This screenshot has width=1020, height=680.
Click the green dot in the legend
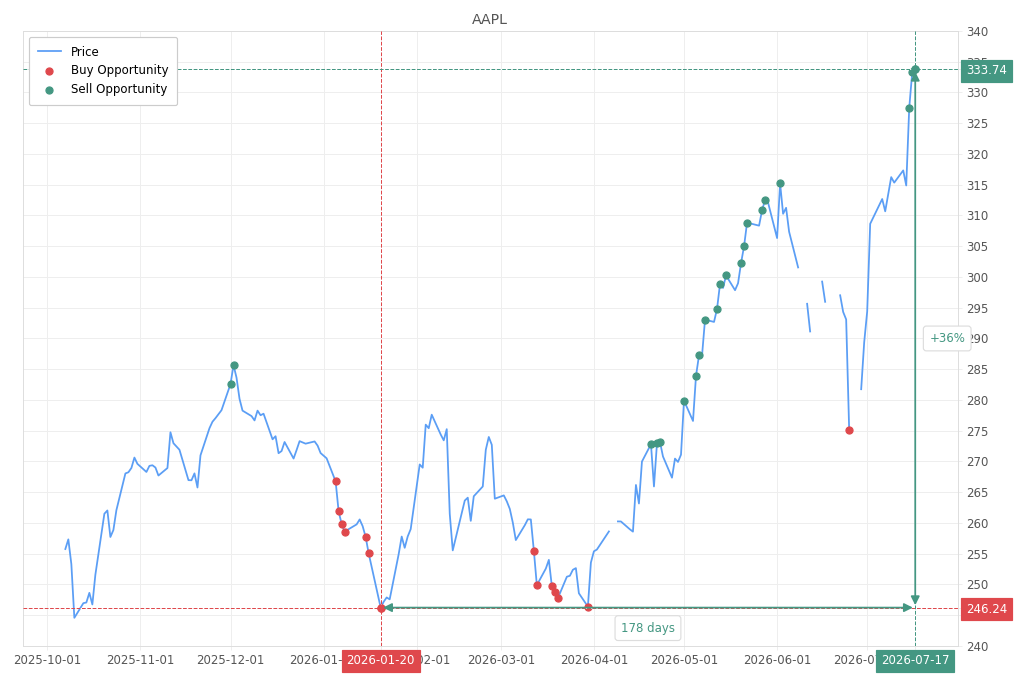click(49, 90)
